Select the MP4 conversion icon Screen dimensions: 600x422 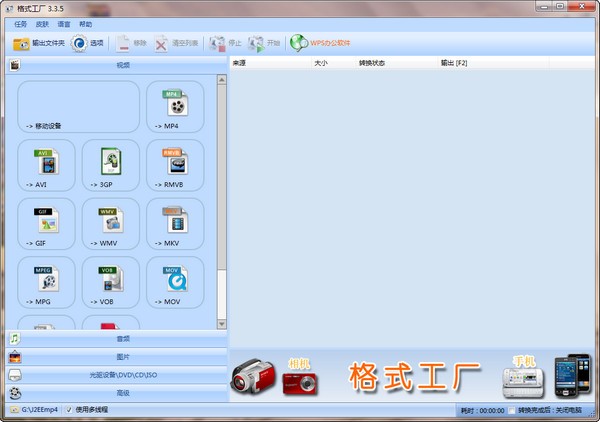click(x=175, y=103)
